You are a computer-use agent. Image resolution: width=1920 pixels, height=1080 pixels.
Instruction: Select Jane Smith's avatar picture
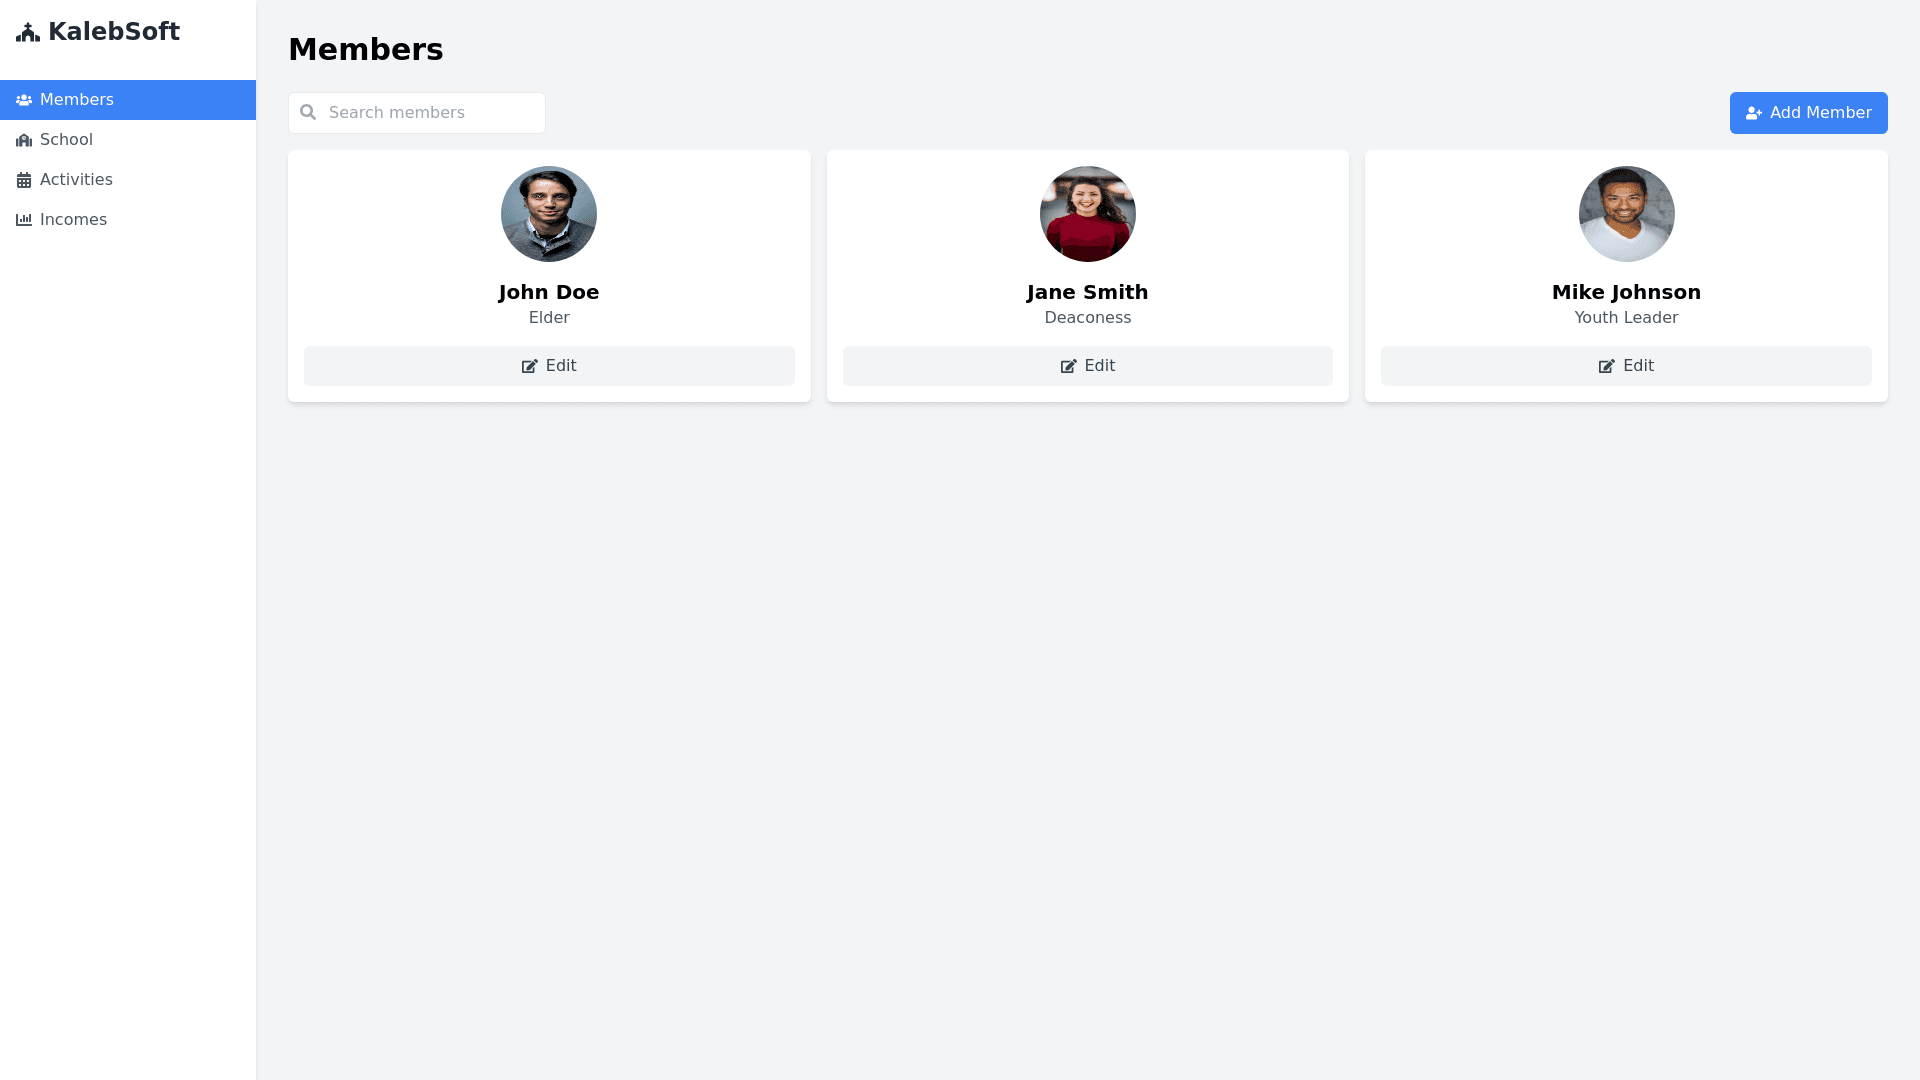point(1087,214)
